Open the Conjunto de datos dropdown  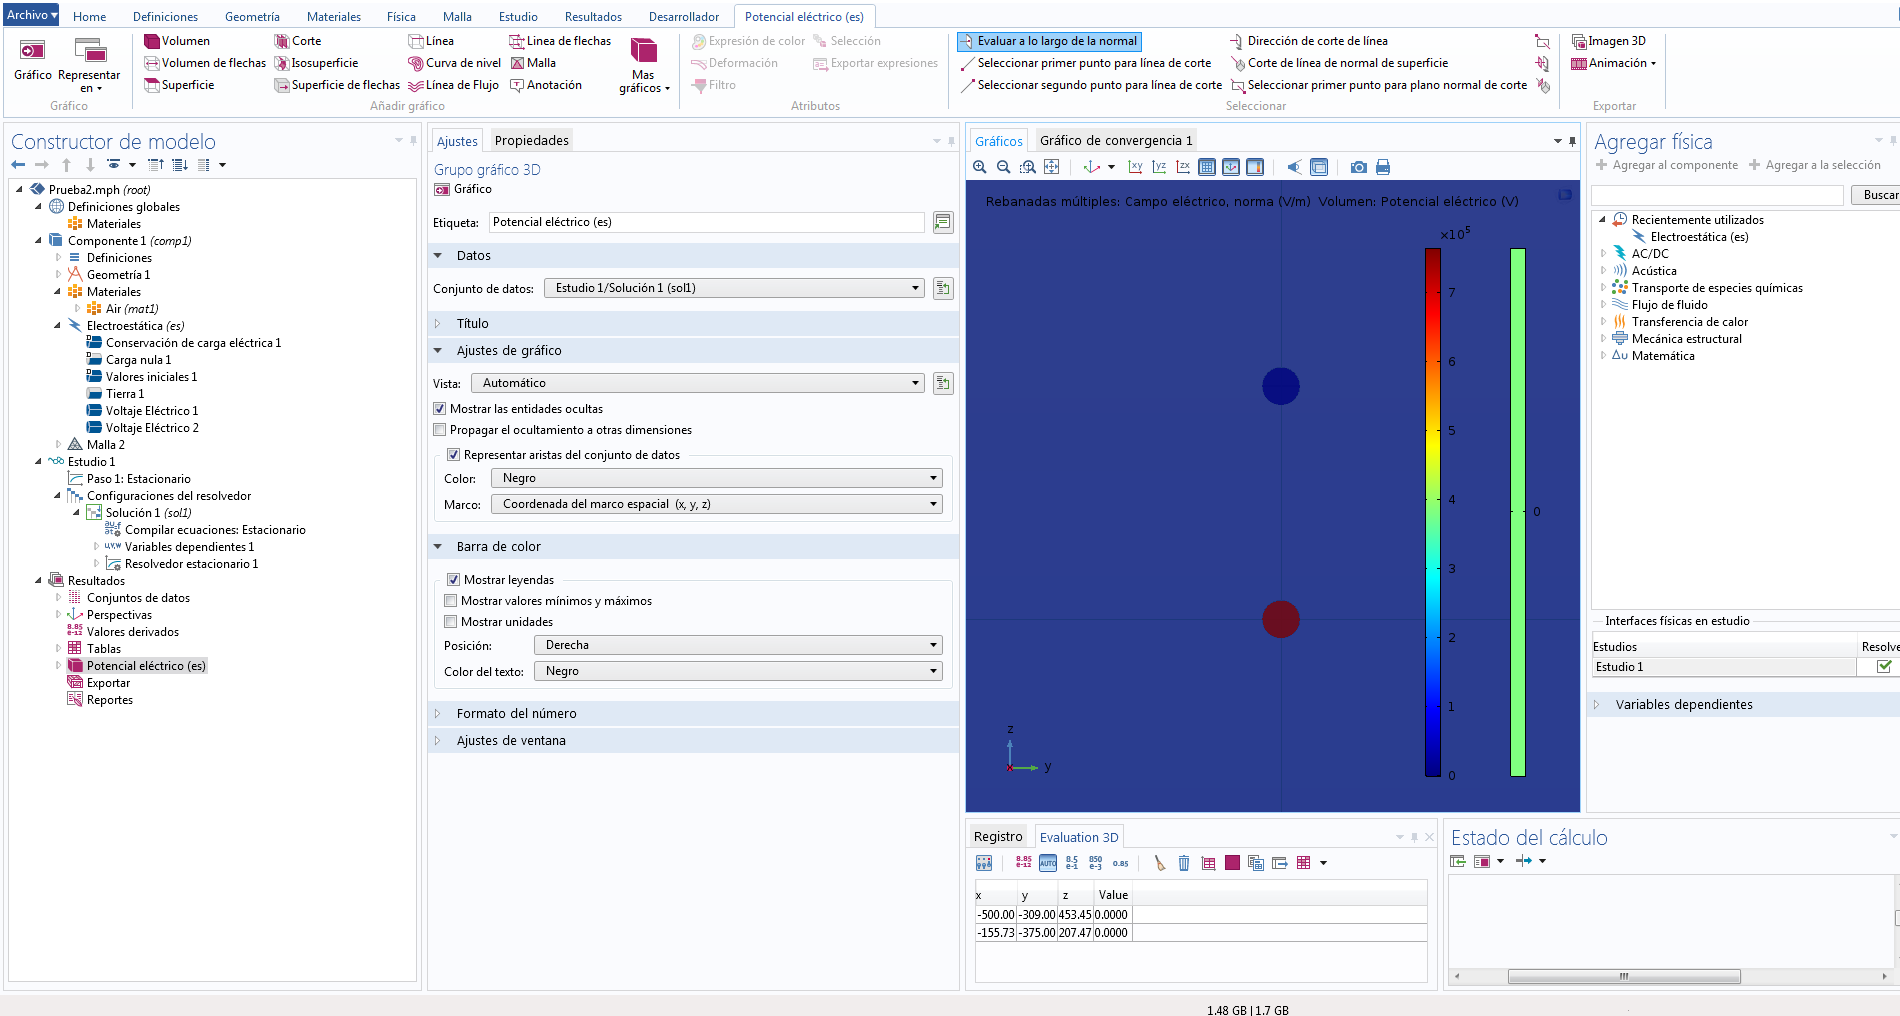[735, 288]
